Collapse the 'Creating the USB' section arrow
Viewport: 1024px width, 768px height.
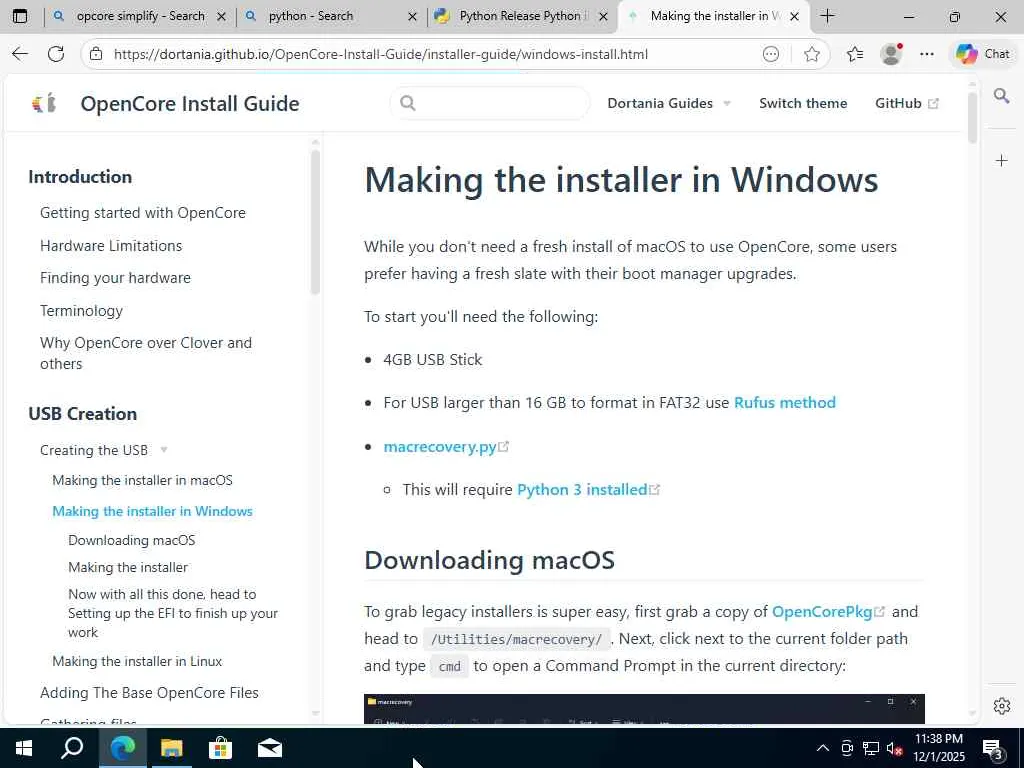[x=164, y=450]
